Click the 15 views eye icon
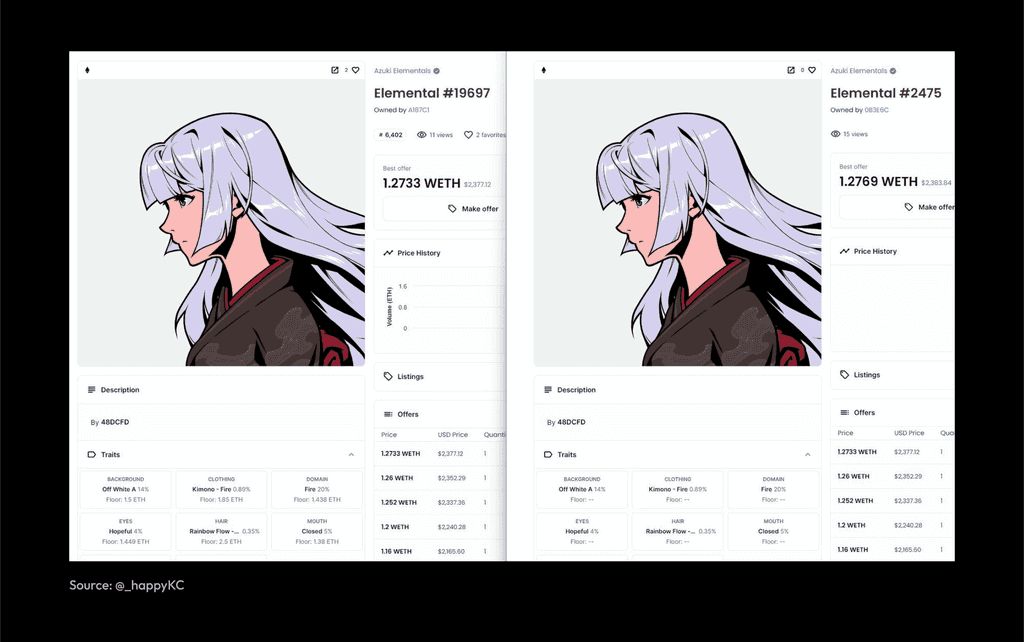Viewport: 1024px width, 642px height. [835, 134]
